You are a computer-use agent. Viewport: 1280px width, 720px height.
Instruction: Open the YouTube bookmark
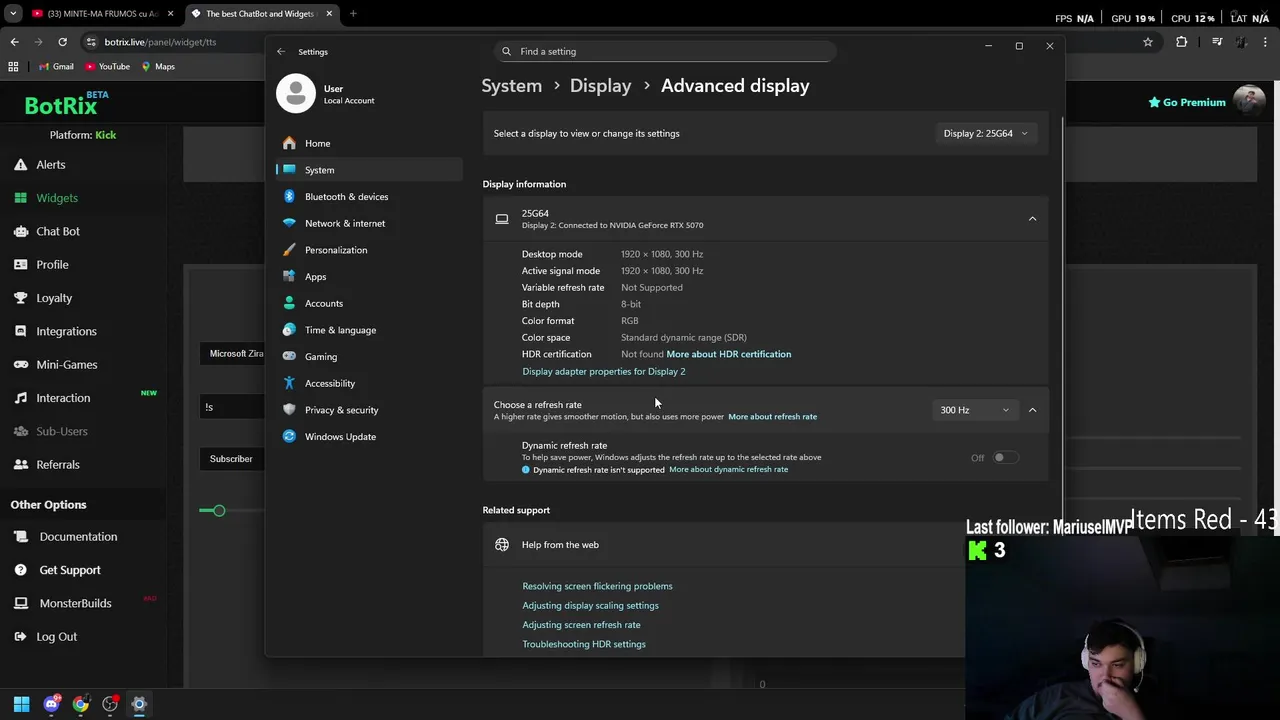coord(107,67)
